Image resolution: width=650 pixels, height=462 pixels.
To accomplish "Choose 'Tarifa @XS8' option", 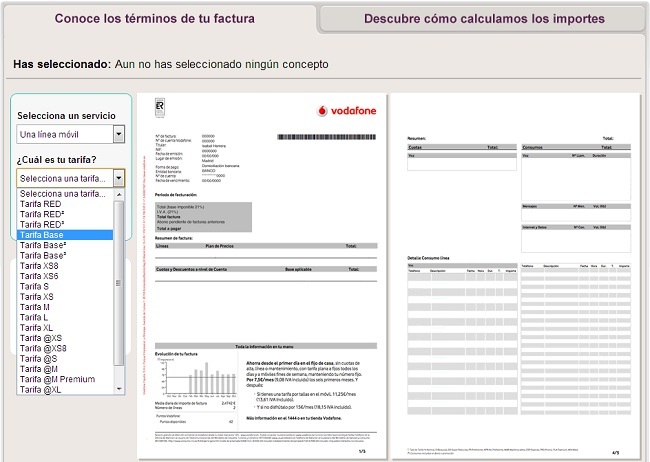I will tap(65, 348).
